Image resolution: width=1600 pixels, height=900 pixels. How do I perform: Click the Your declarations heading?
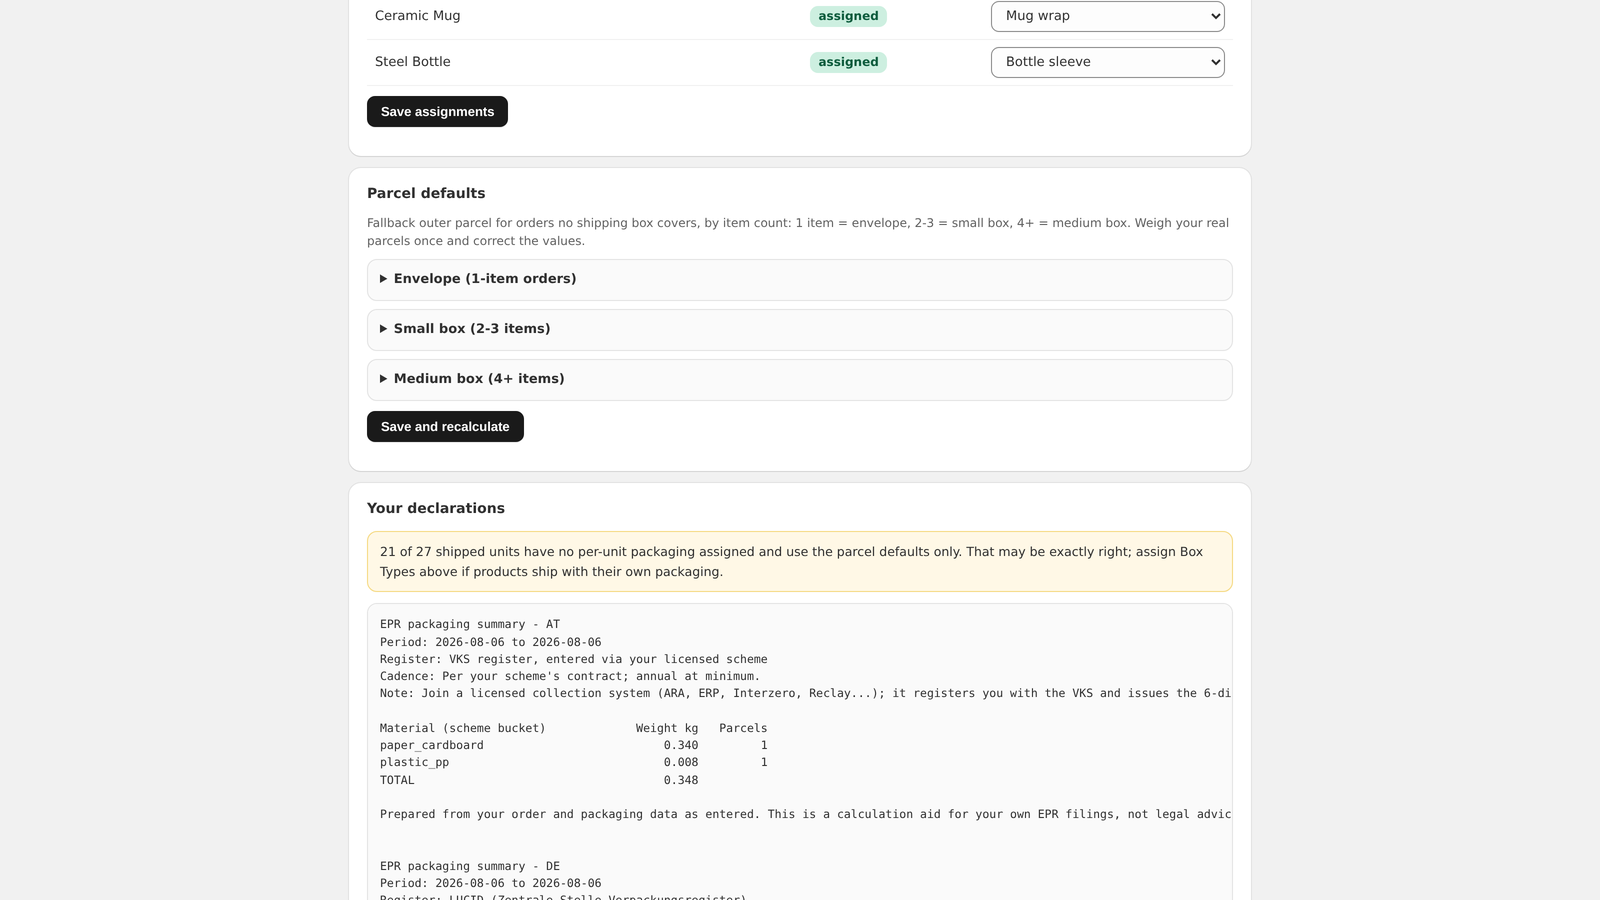click(x=436, y=508)
